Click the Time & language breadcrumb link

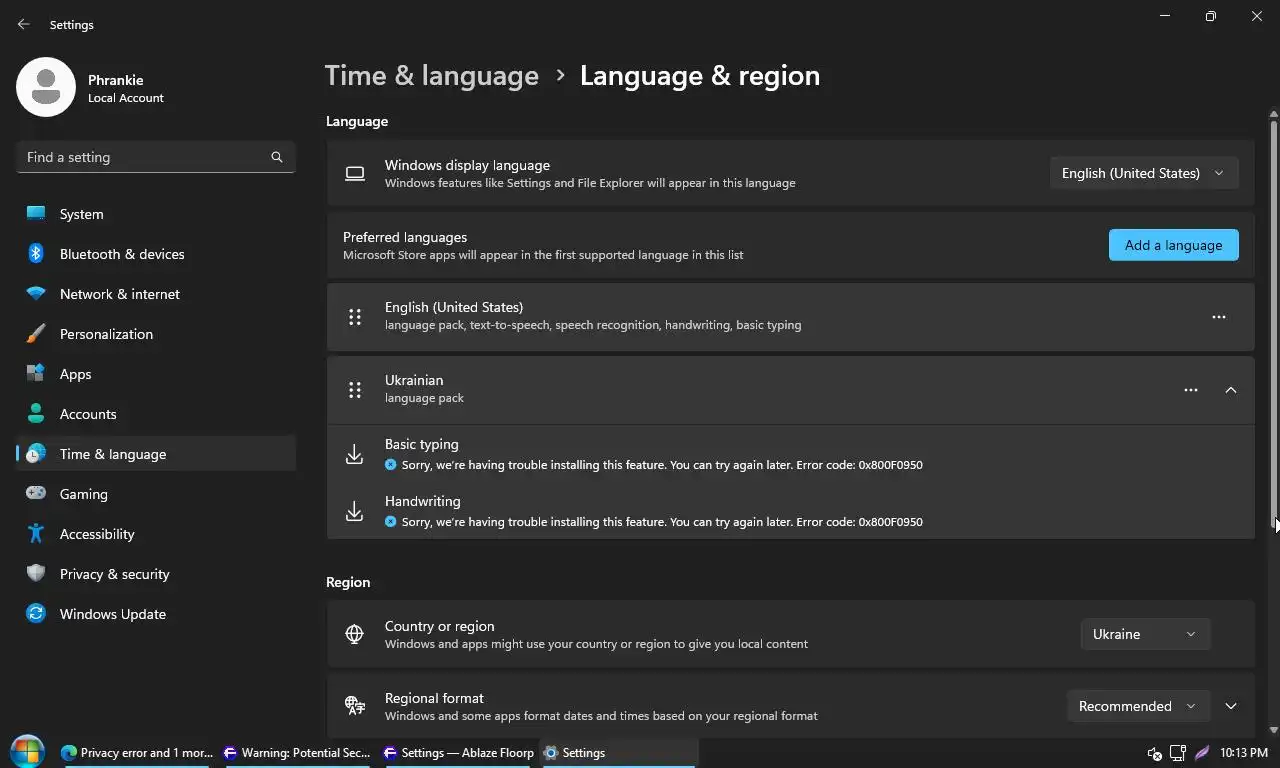coord(432,76)
